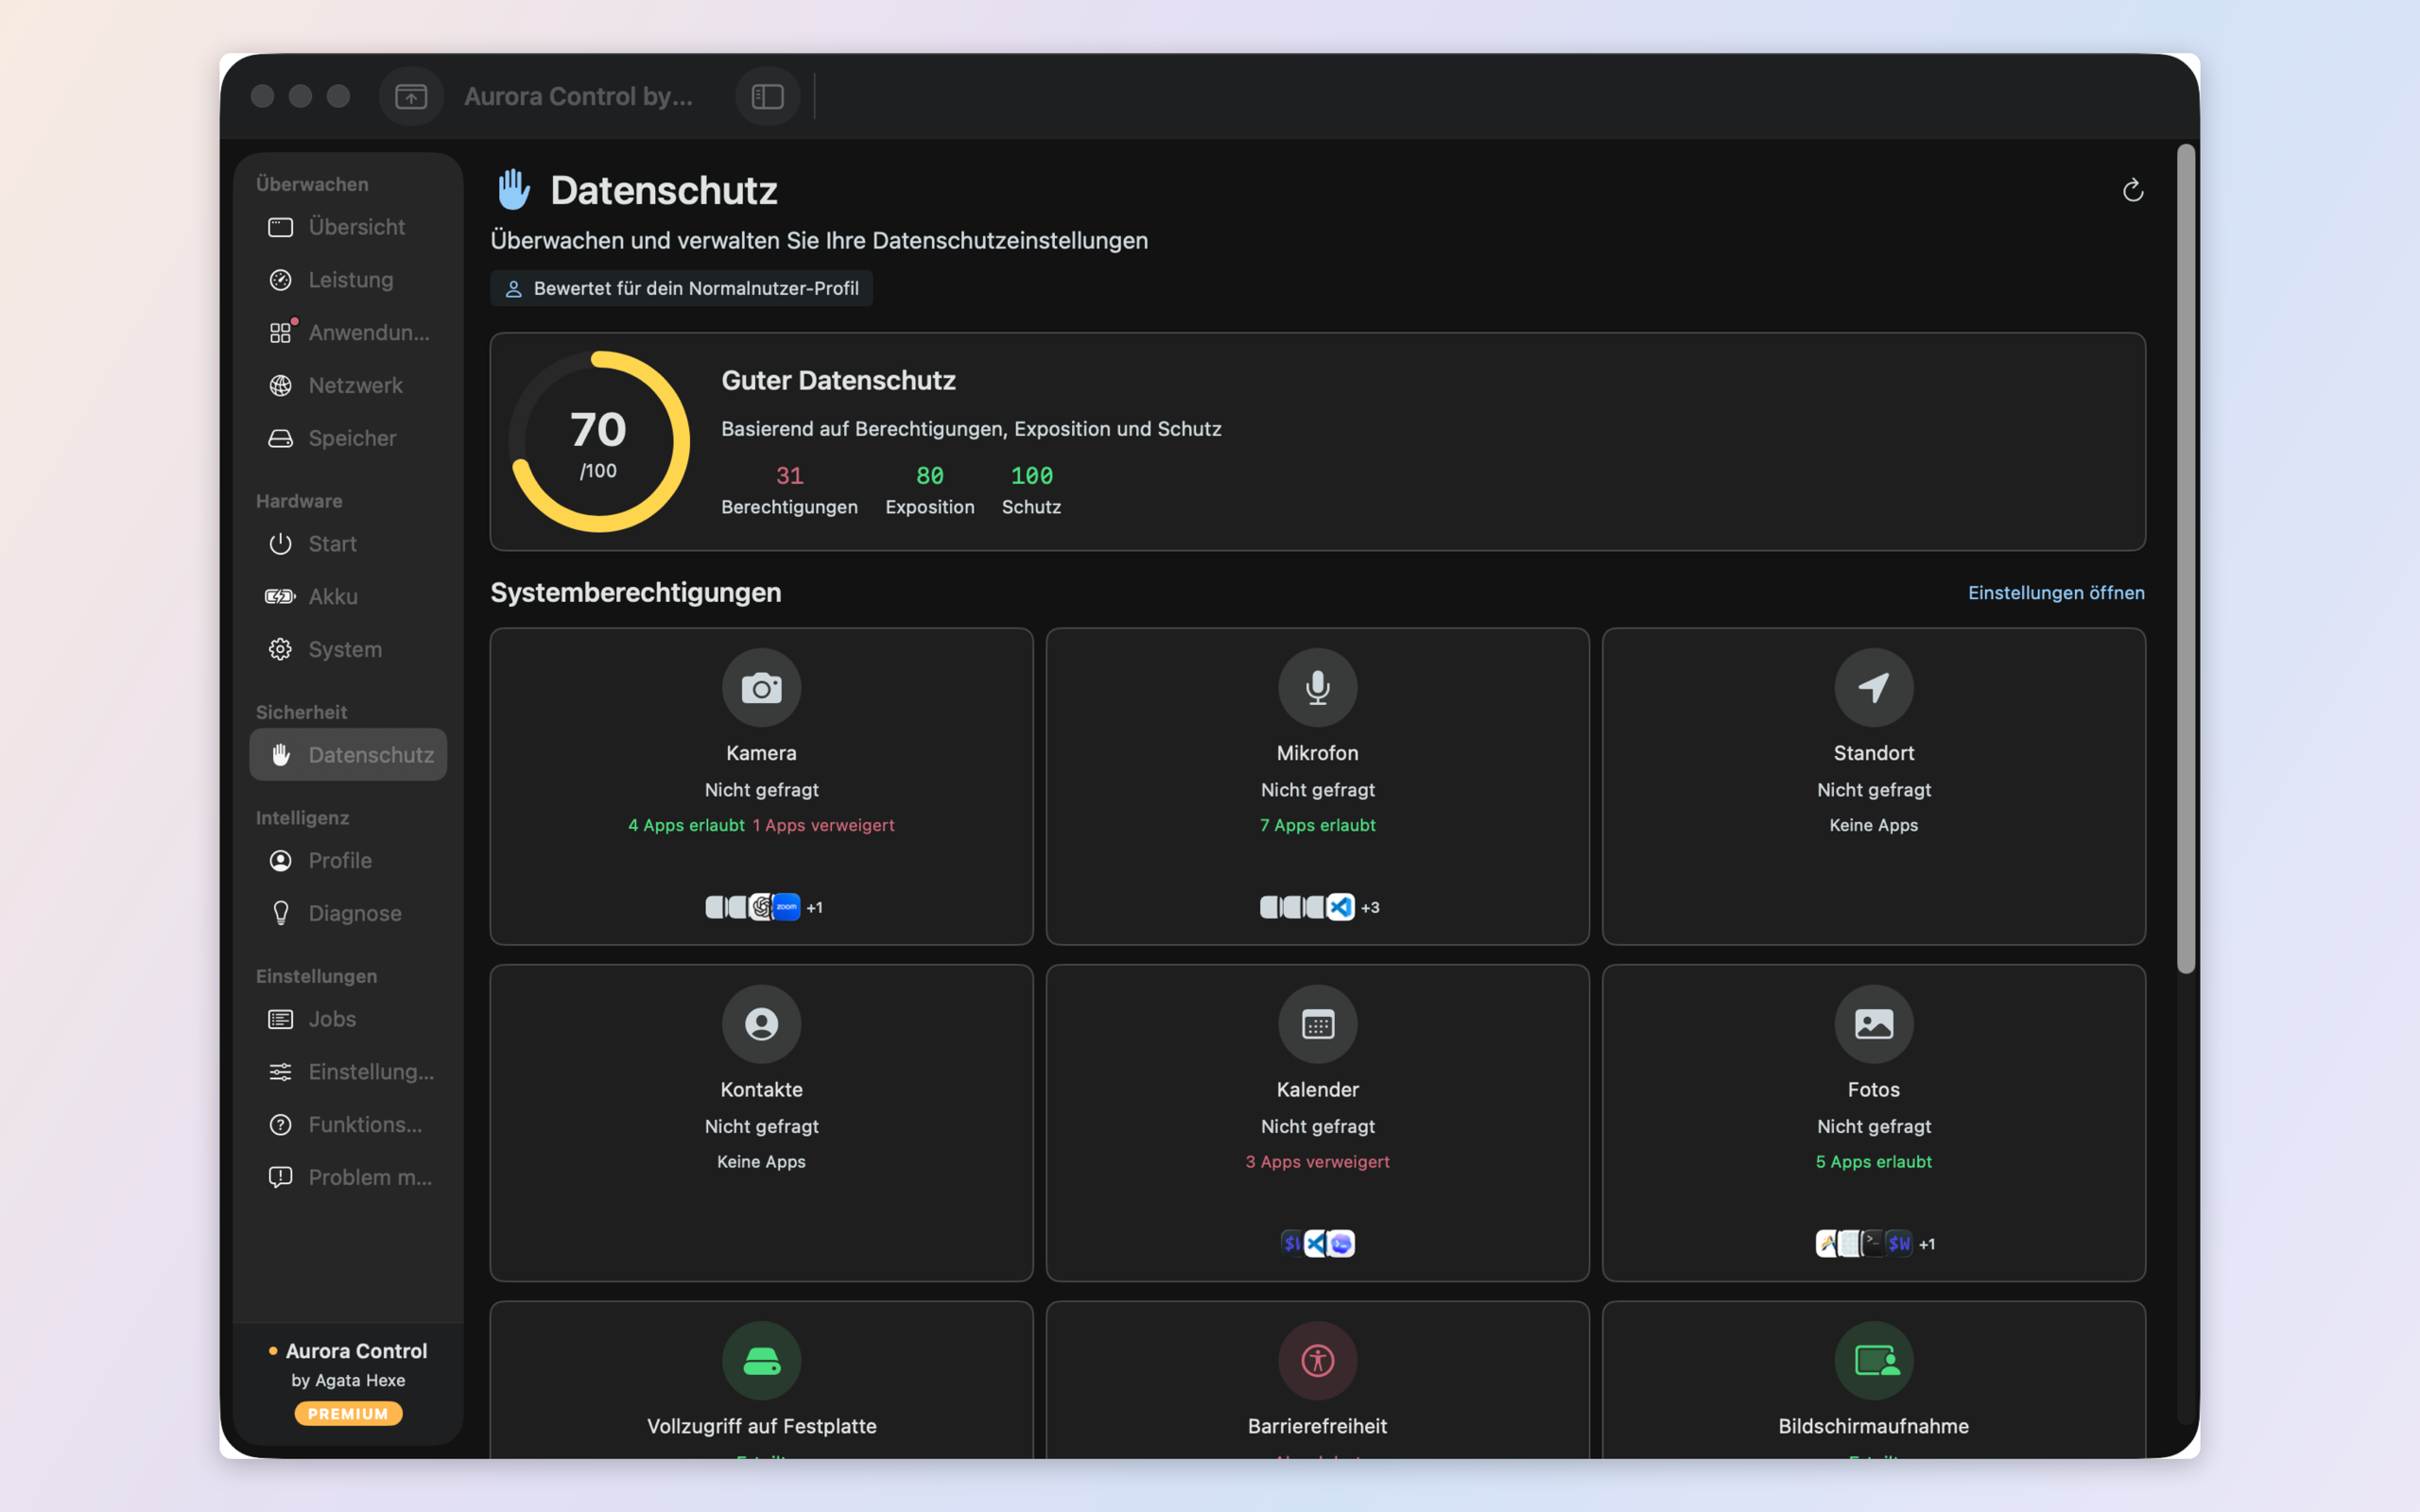Open the Fotos image icon
2420x1512 pixels.
click(x=1873, y=1024)
